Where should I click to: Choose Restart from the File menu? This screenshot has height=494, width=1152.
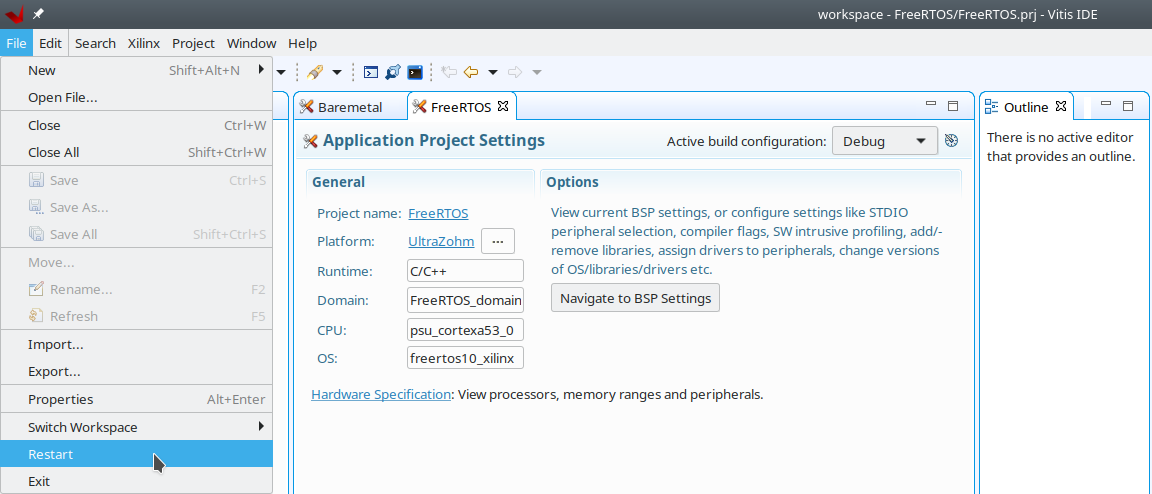pos(50,454)
